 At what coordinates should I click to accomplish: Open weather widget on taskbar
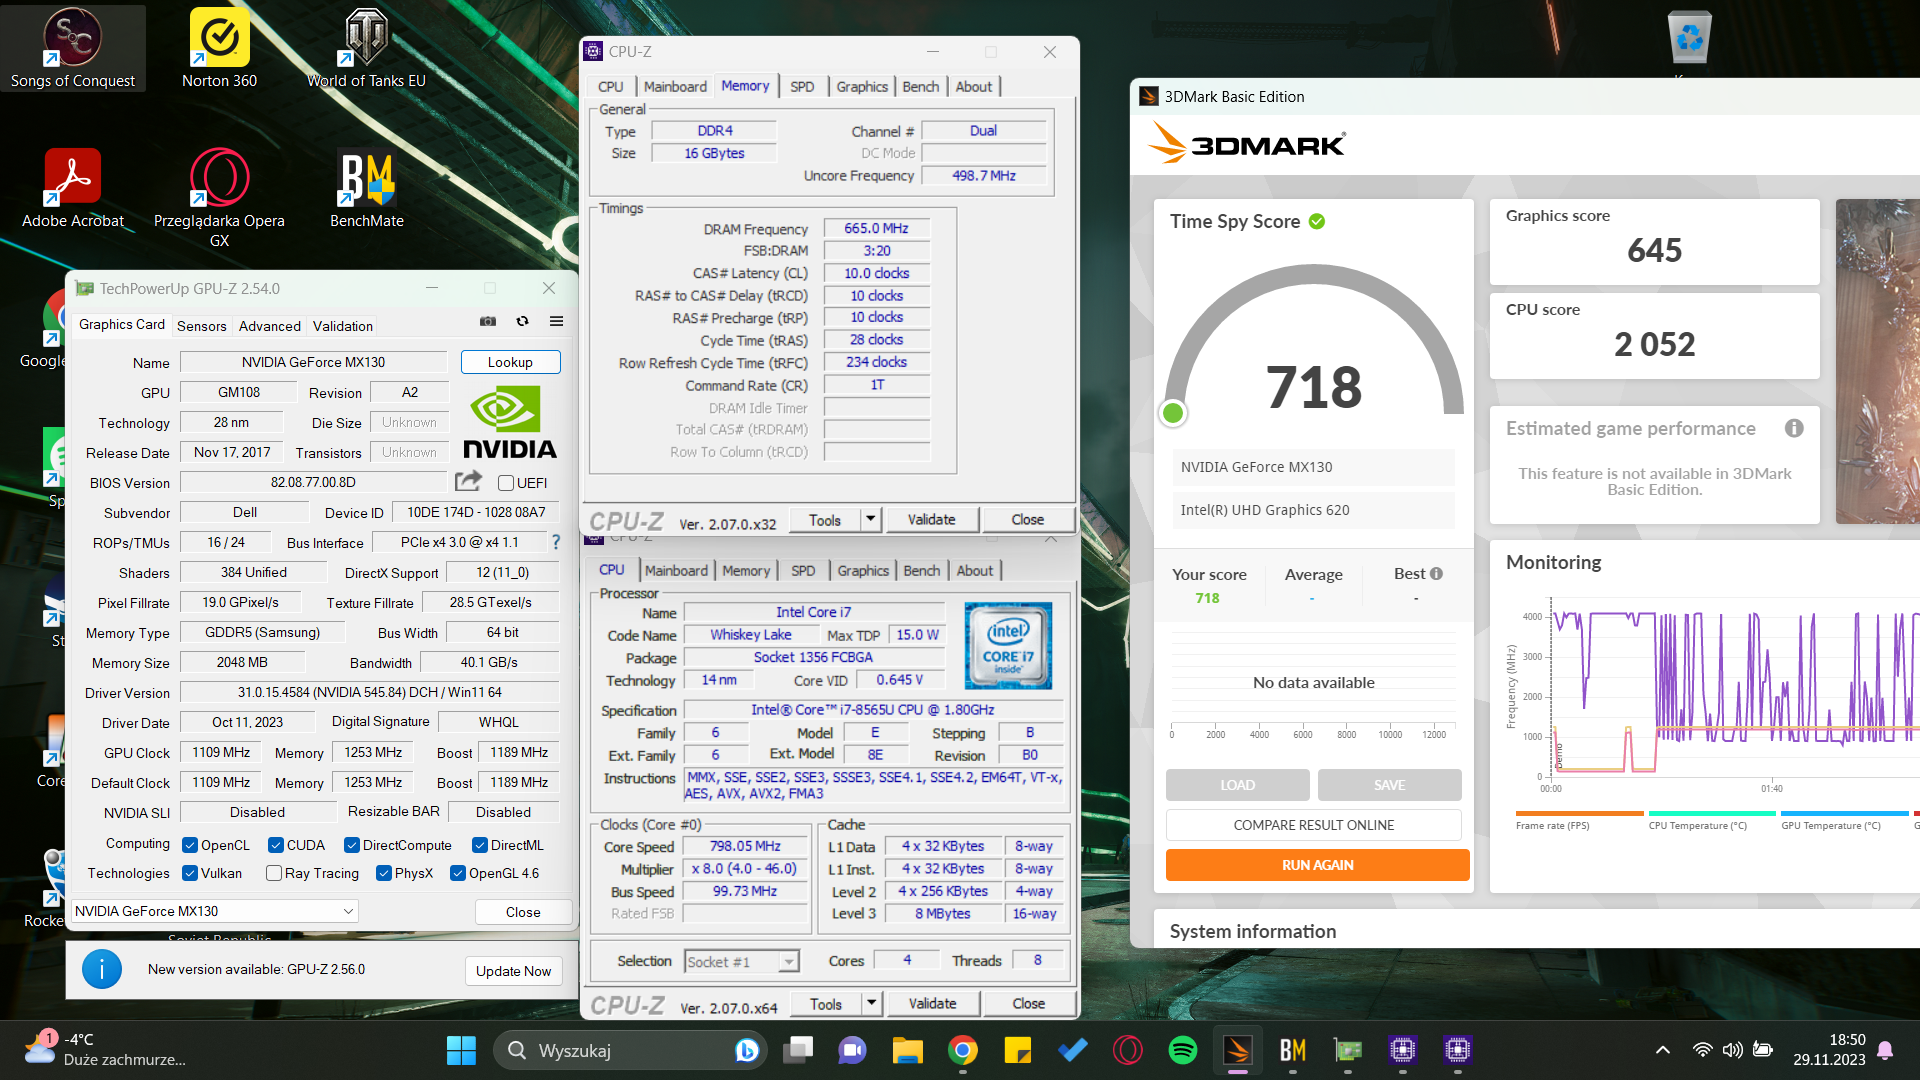pos(105,1050)
